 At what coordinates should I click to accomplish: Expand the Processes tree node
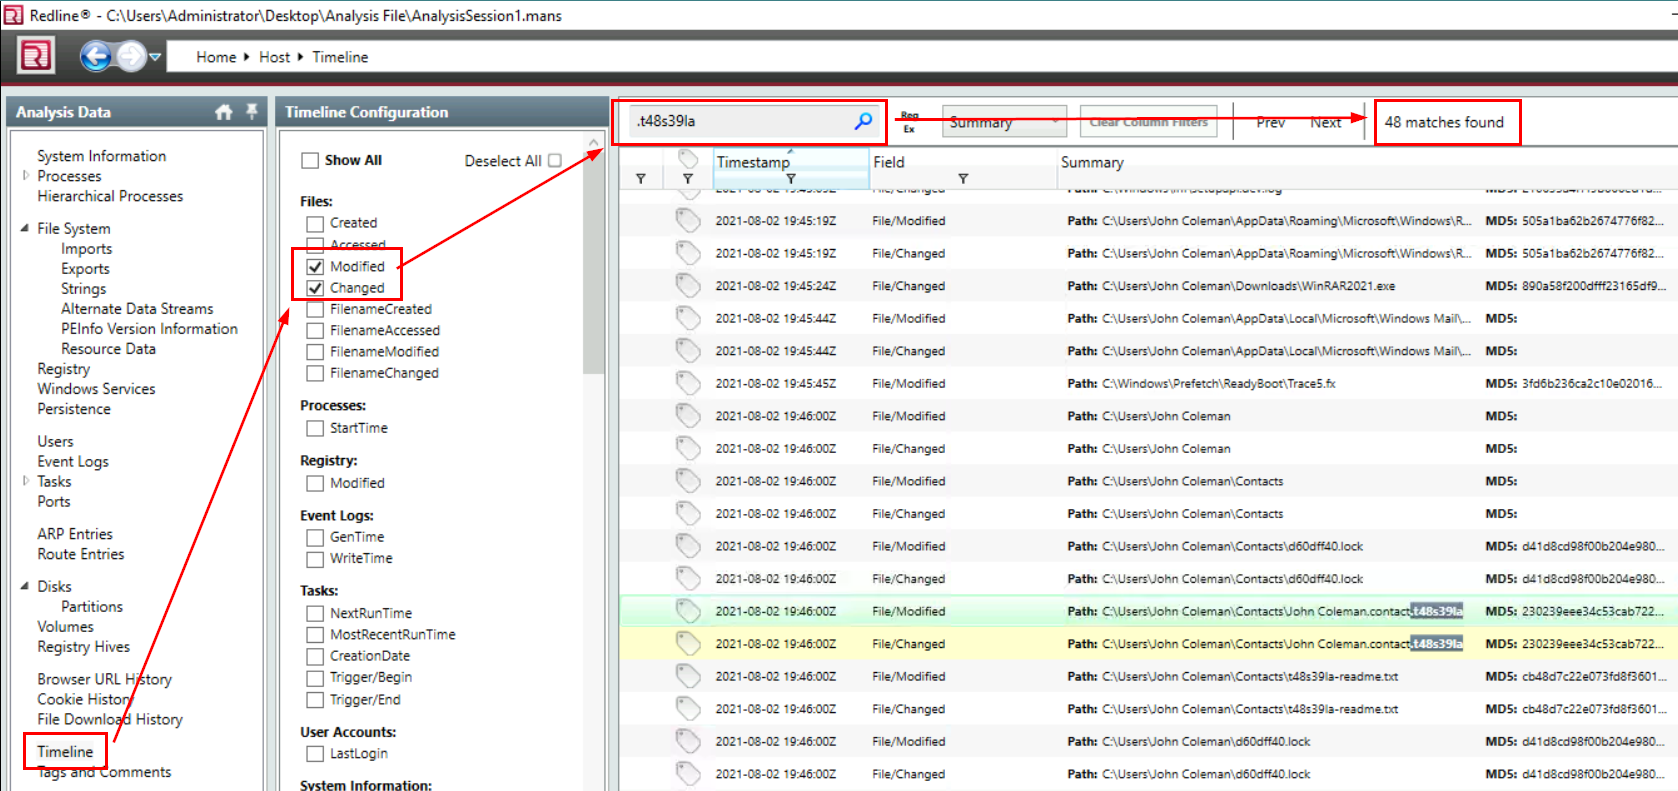[x=25, y=175]
